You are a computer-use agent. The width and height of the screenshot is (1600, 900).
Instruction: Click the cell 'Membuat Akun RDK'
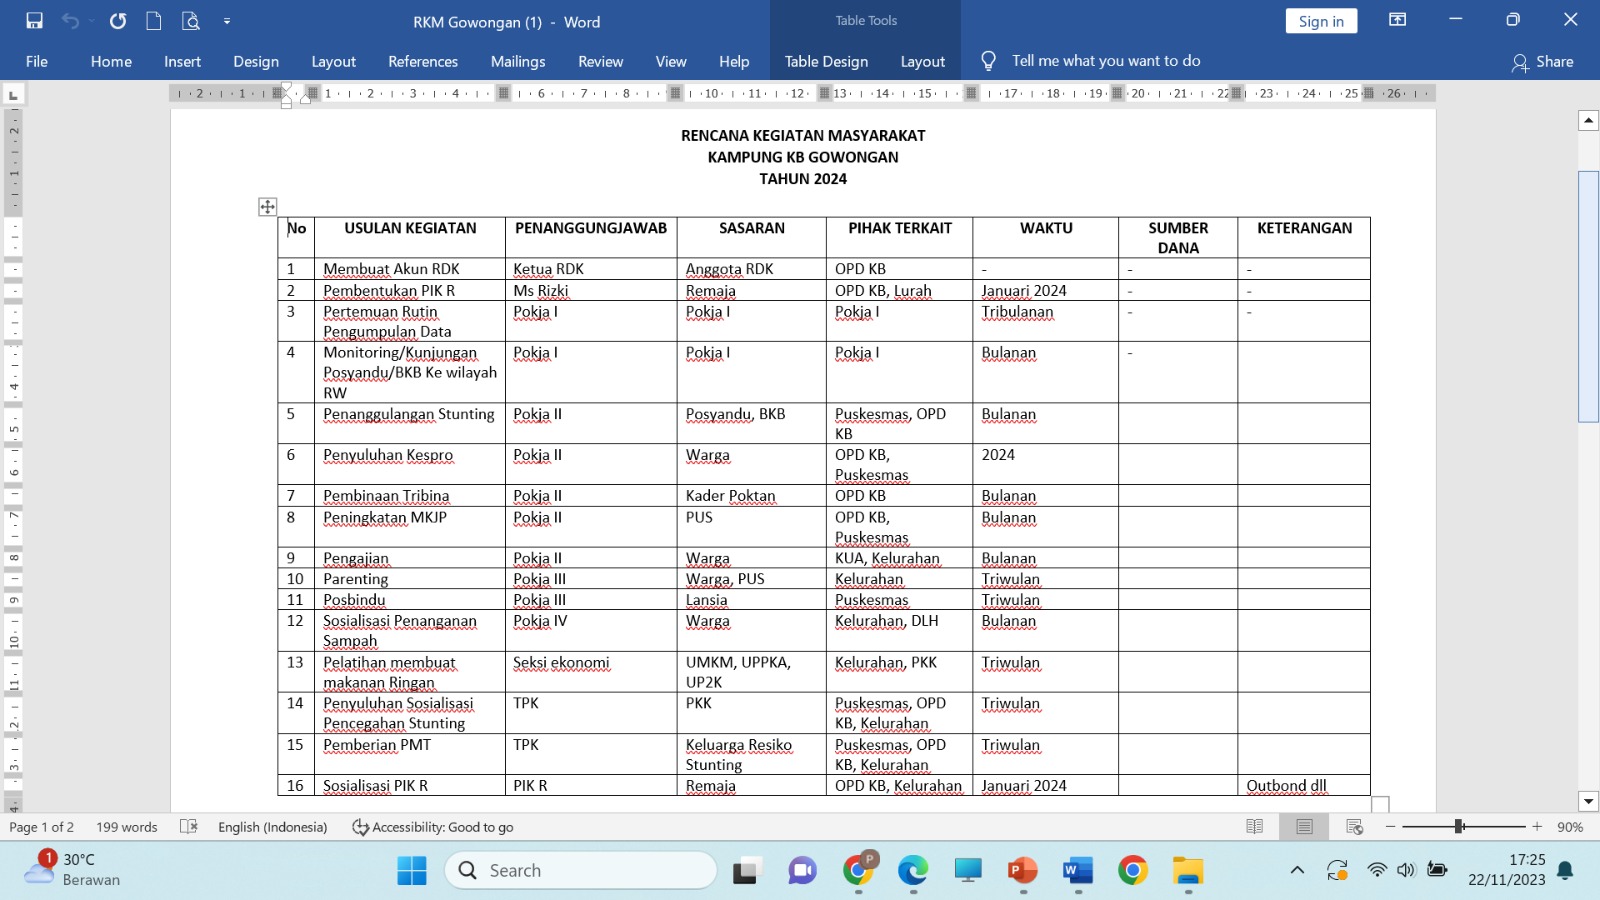pyautogui.click(x=410, y=269)
